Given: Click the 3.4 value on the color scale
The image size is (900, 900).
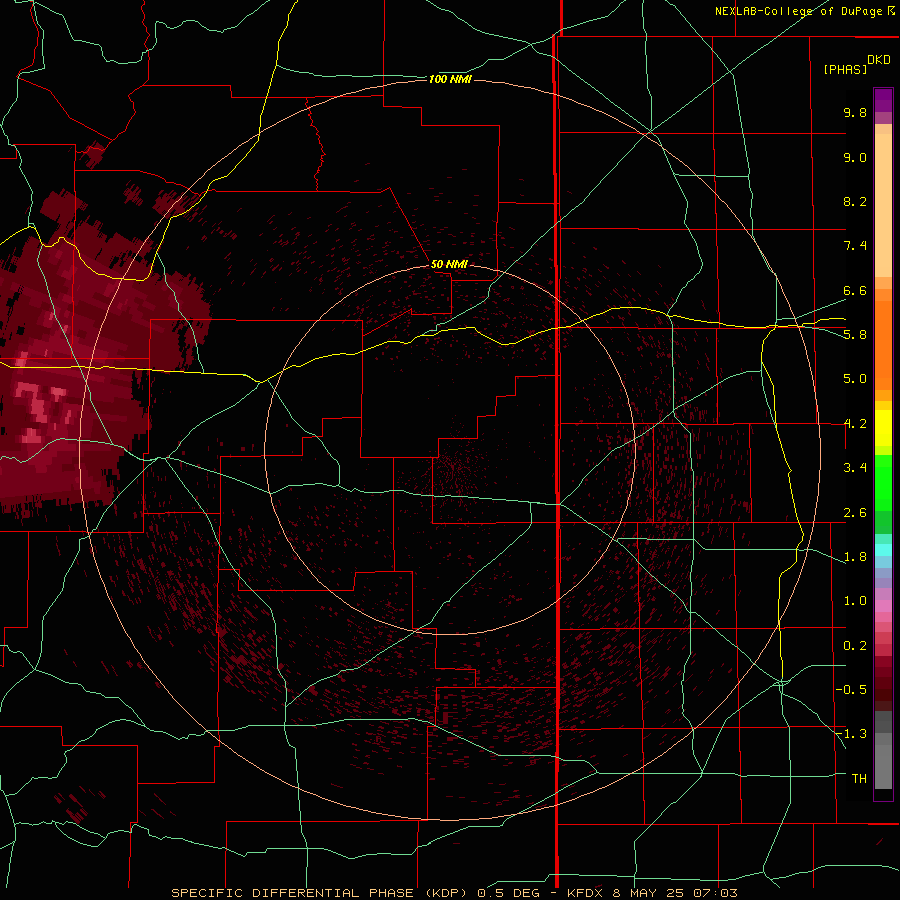Looking at the screenshot, I should [x=855, y=468].
